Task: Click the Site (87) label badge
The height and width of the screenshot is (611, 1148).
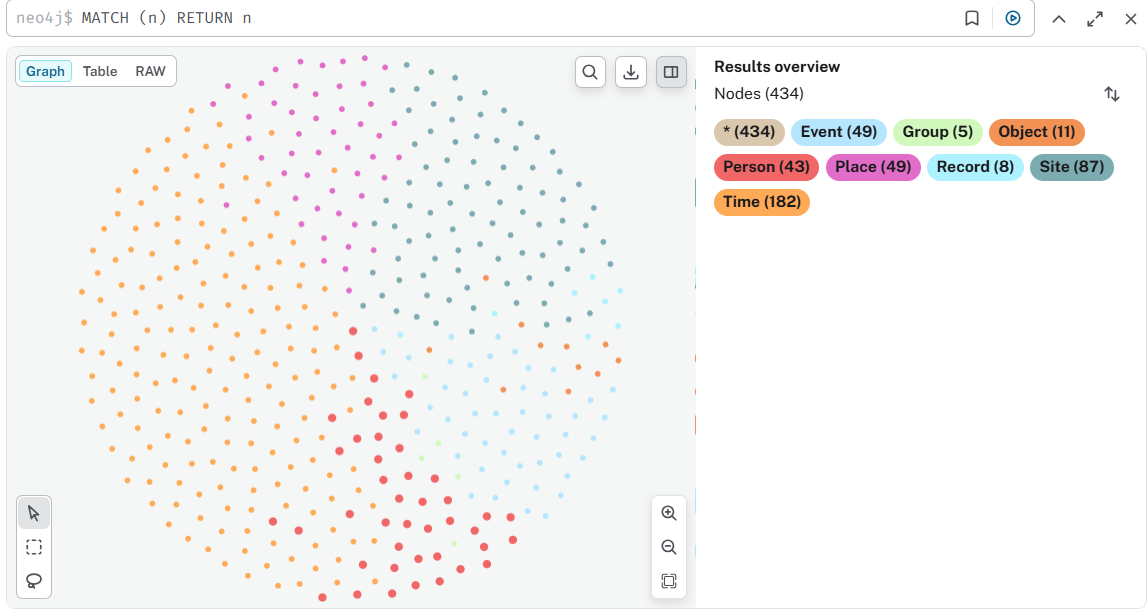Action: point(1071,167)
